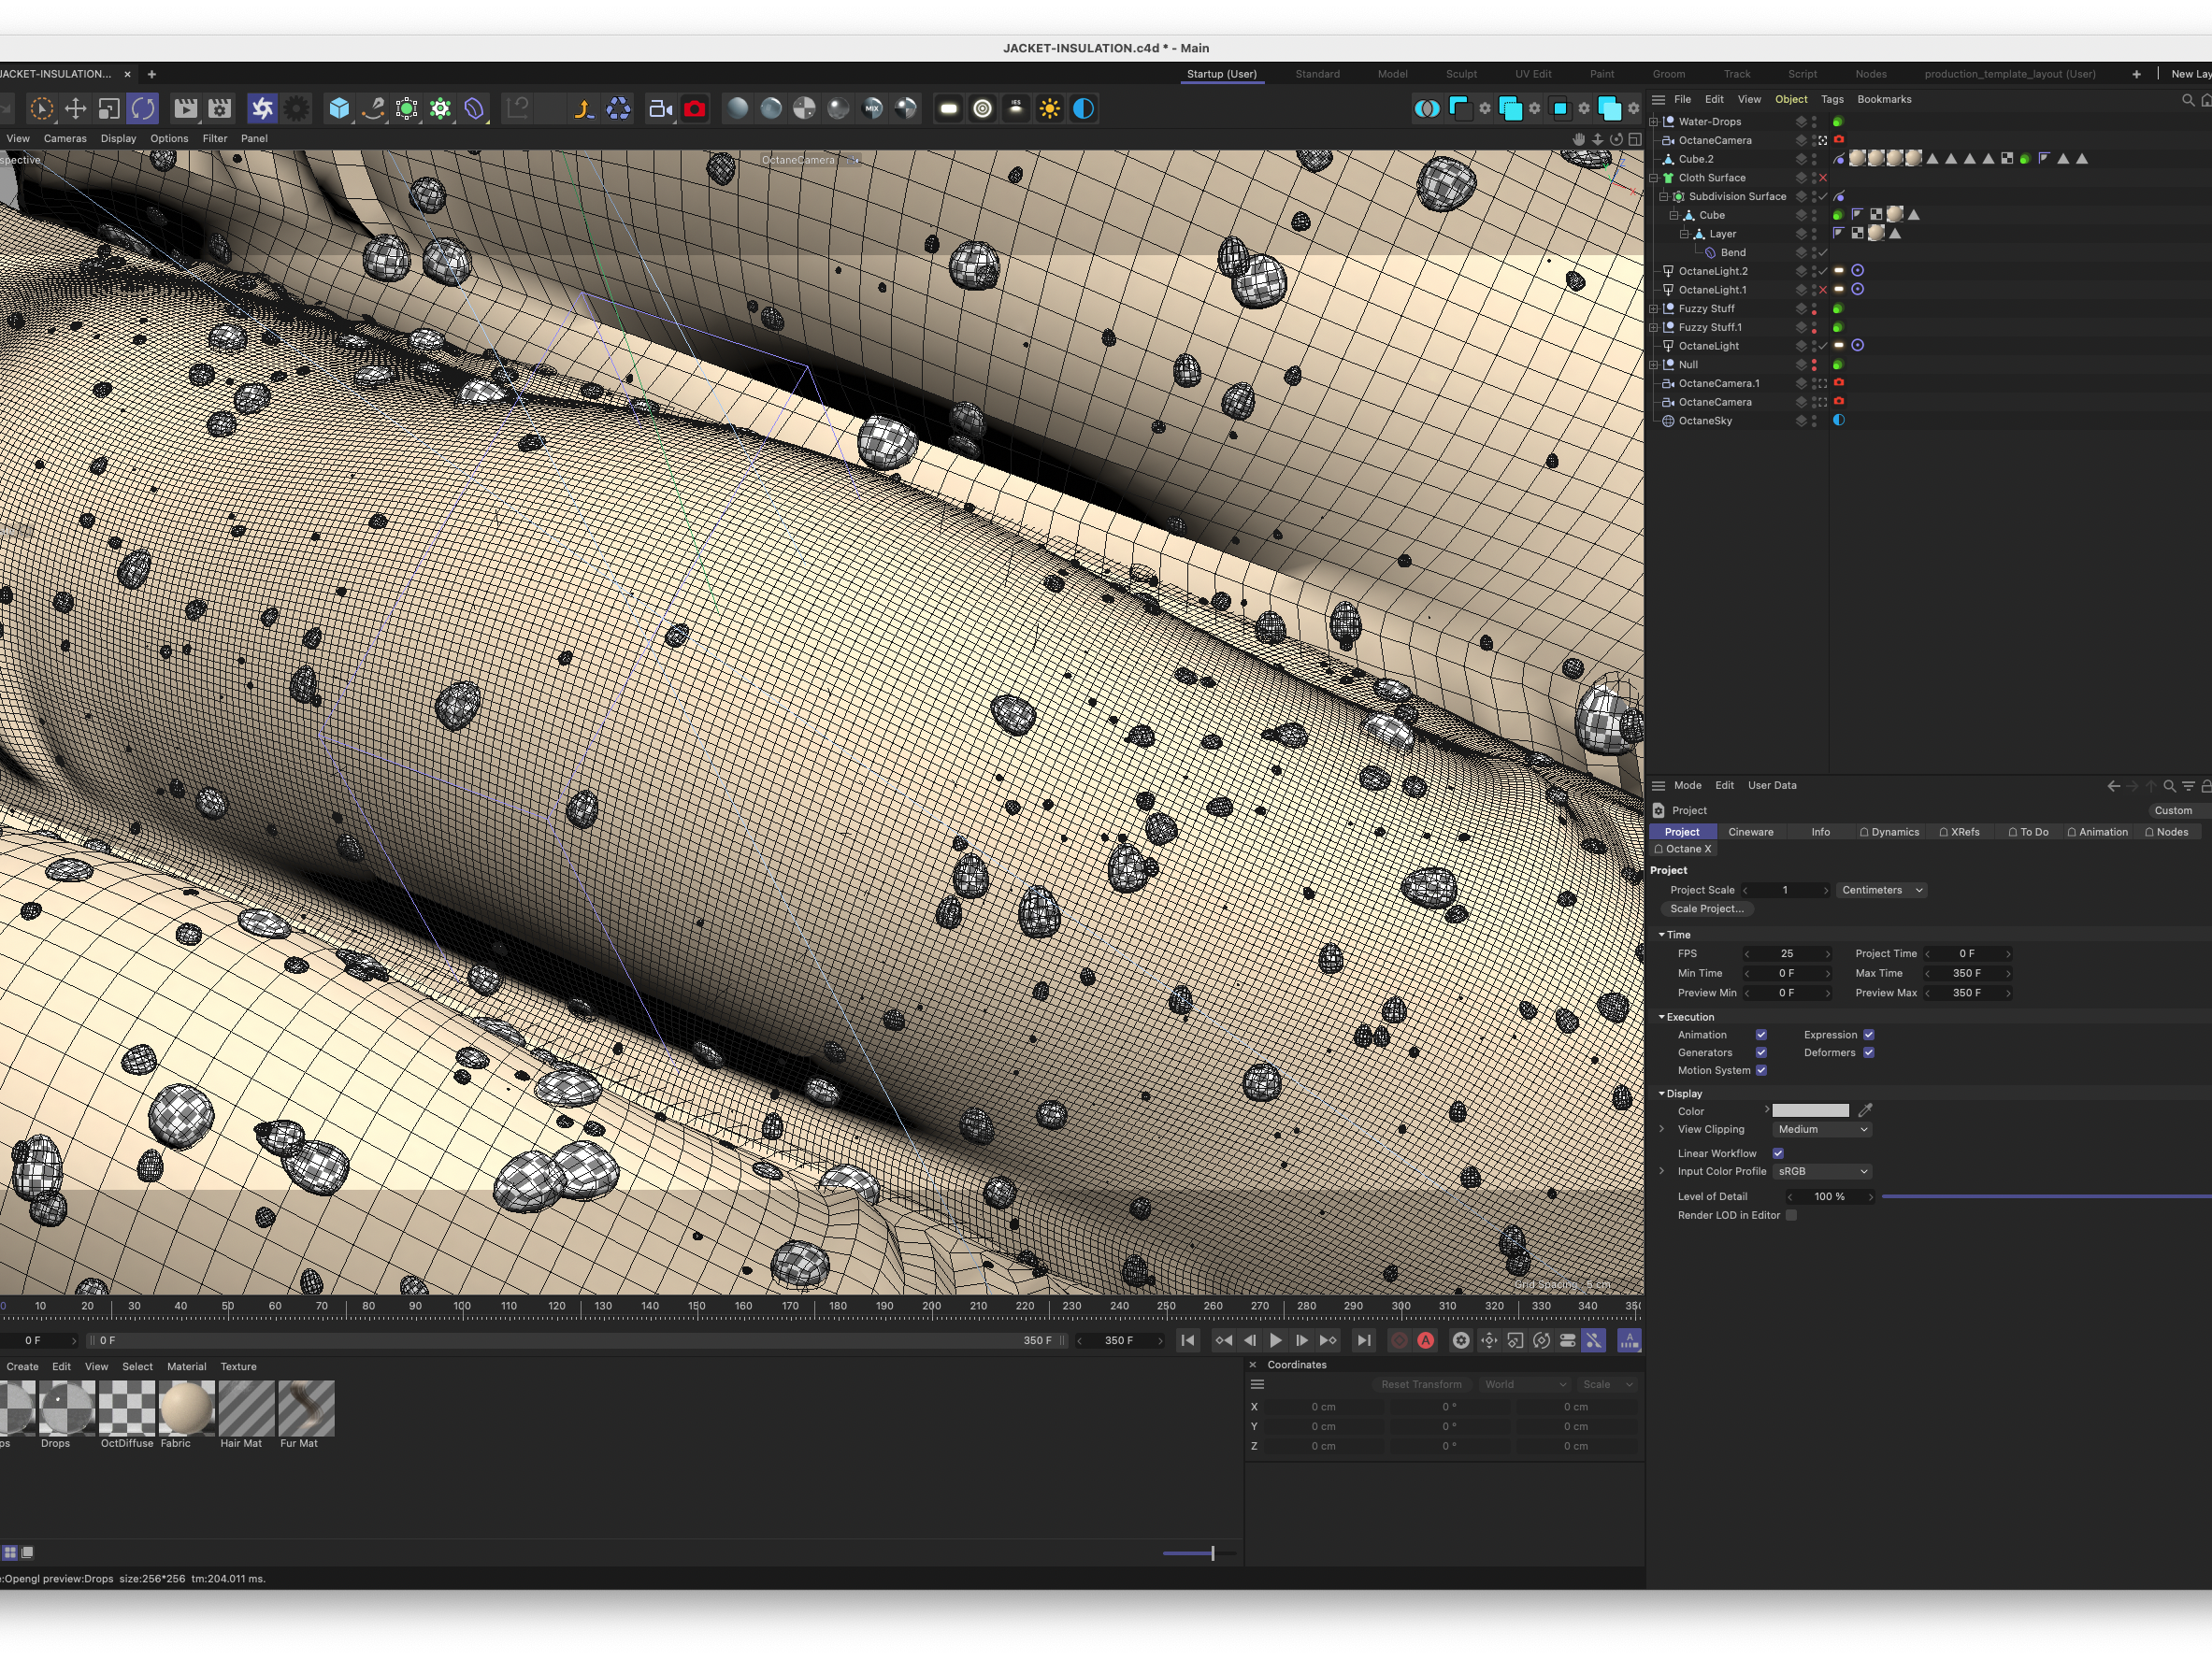The image size is (2212, 1659).
Task: Click the Scale tool icon
Action: click(109, 109)
